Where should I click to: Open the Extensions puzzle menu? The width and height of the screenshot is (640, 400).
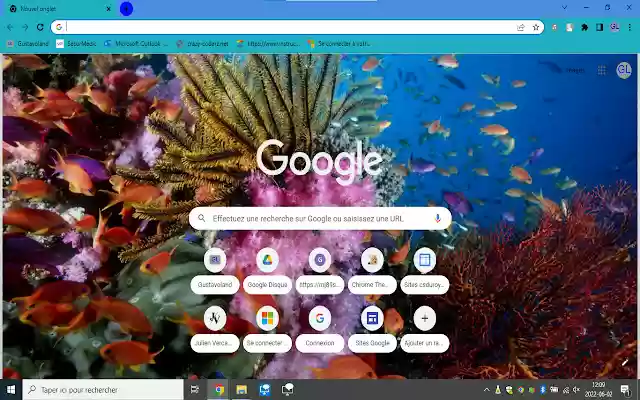coord(584,27)
